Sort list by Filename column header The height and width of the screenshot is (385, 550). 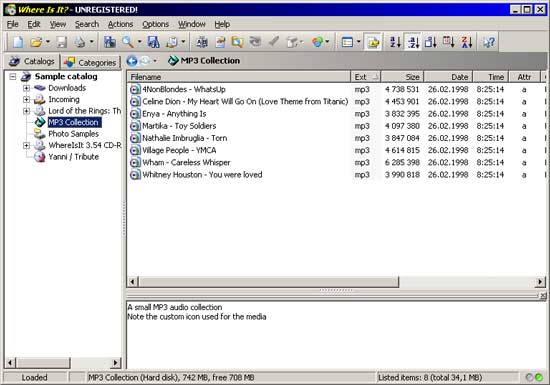[x=239, y=77]
